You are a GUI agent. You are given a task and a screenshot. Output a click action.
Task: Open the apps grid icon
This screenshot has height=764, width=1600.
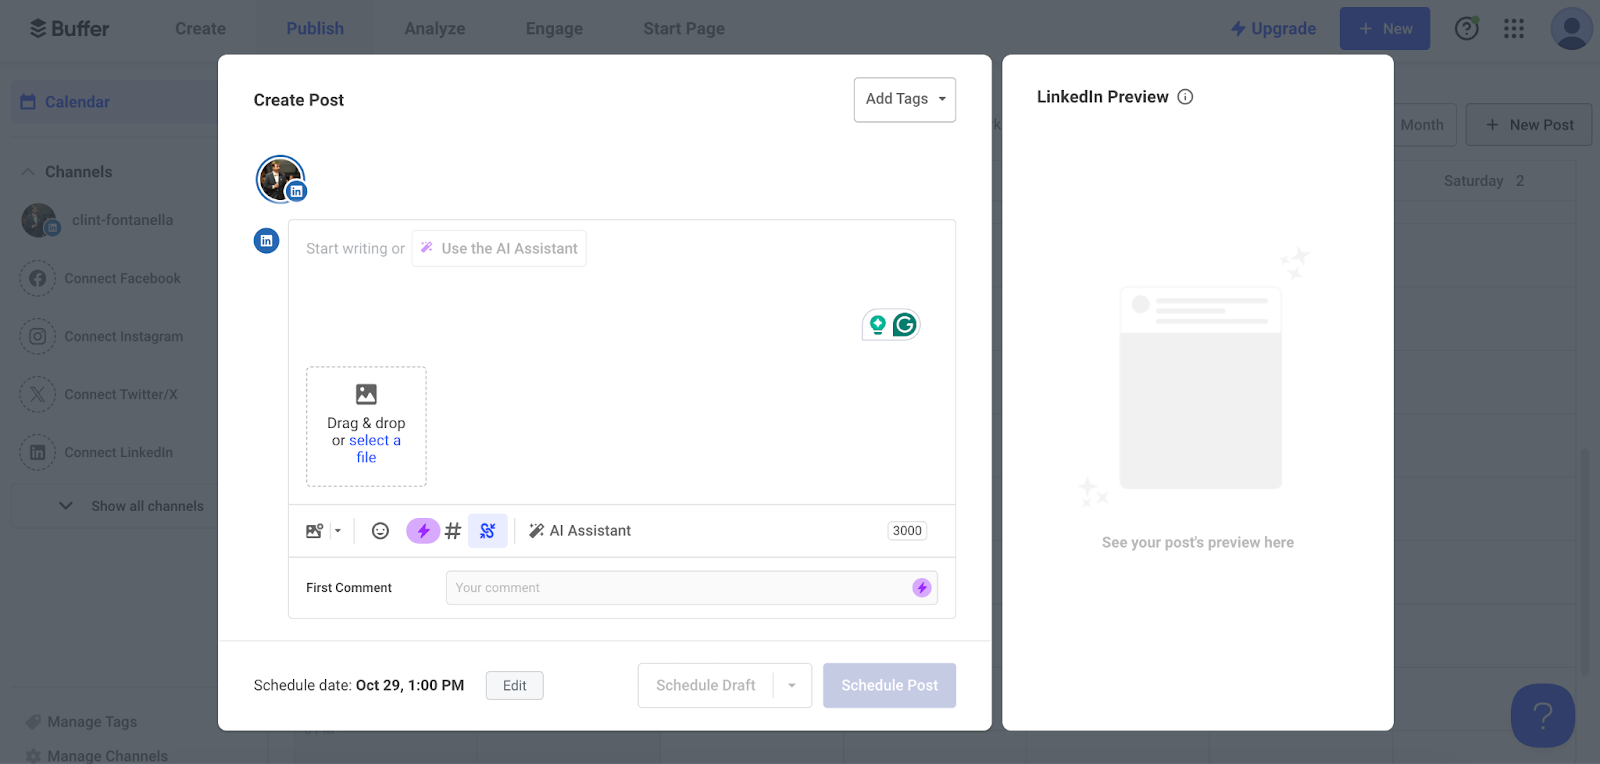[1514, 29]
